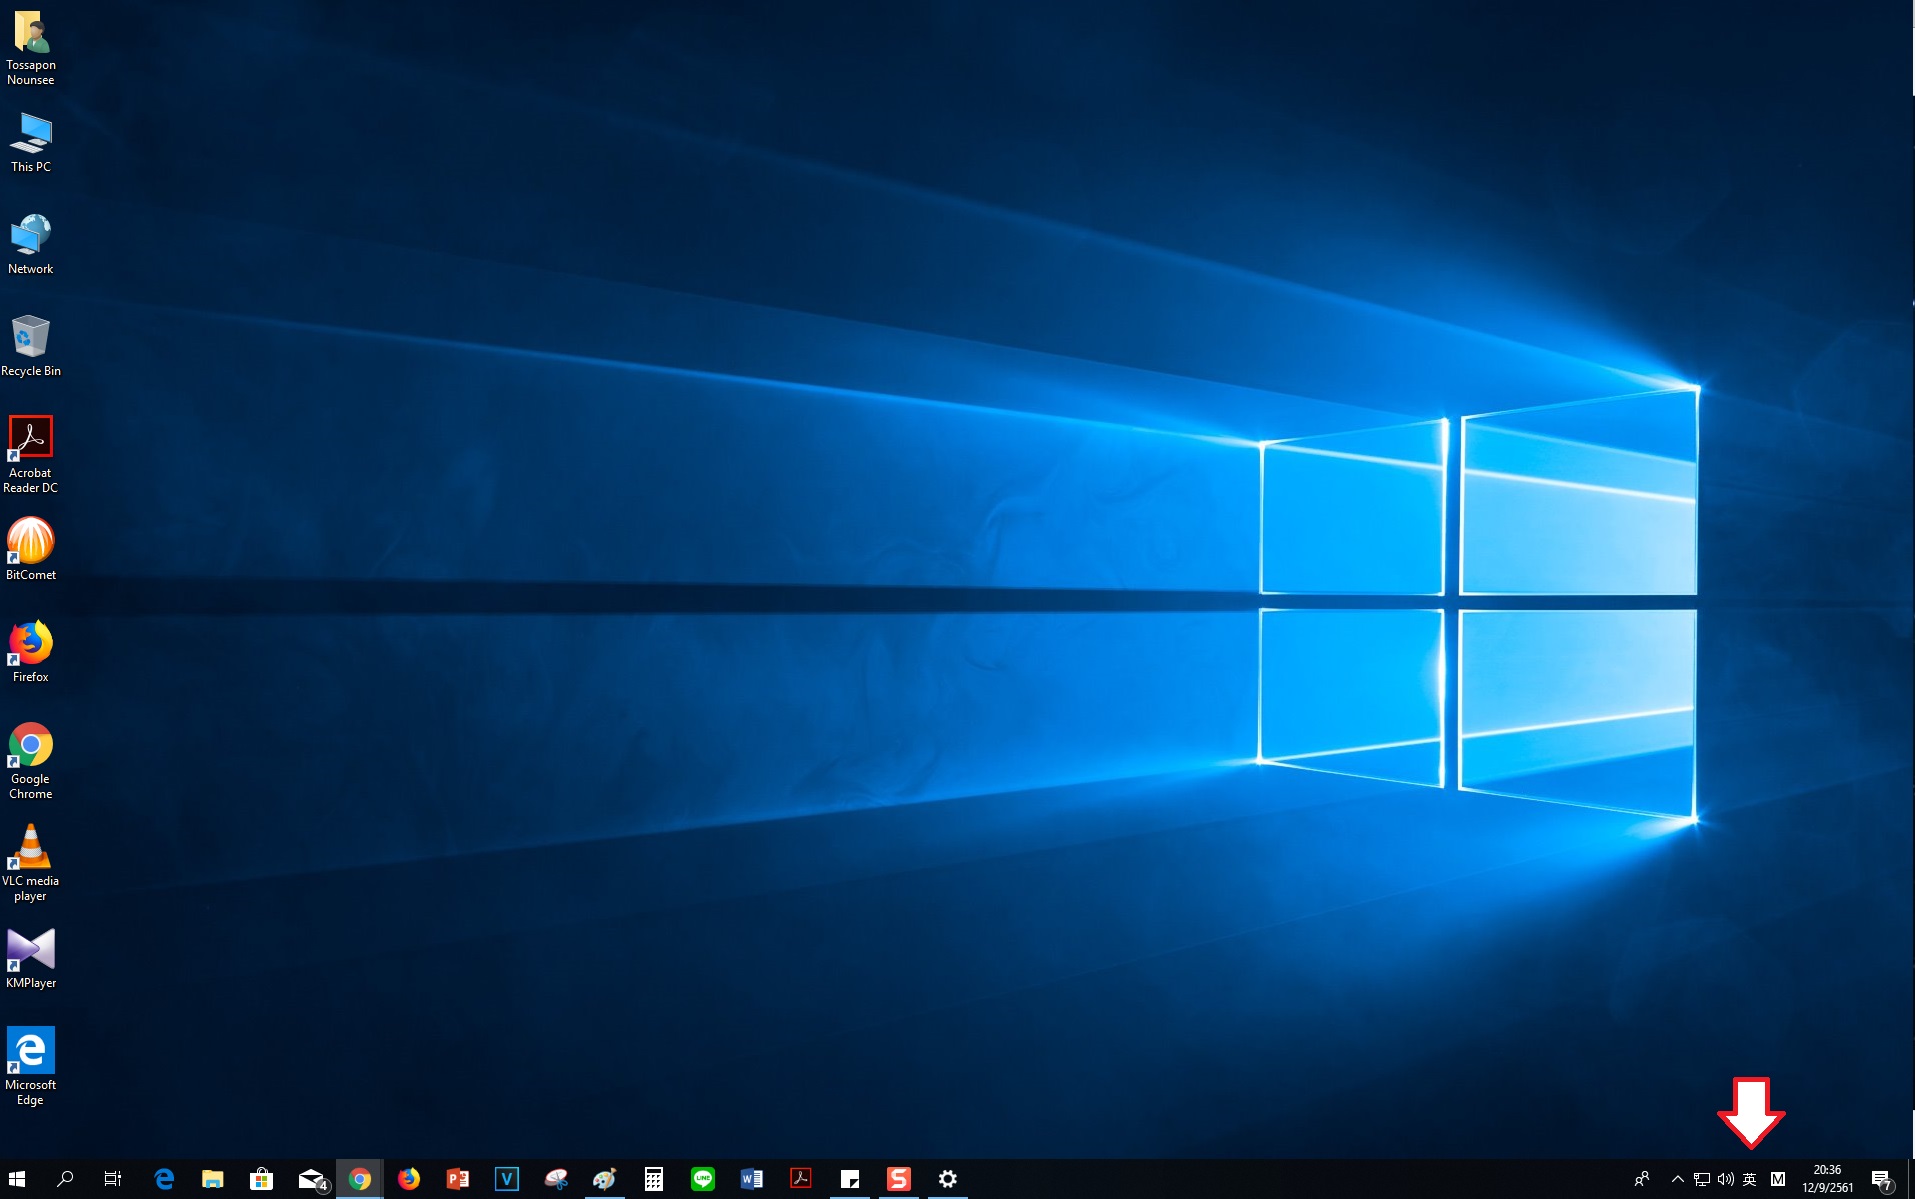The height and width of the screenshot is (1199, 1915).
Task: Switch input language indicator 英
Action: point(1750,1179)
